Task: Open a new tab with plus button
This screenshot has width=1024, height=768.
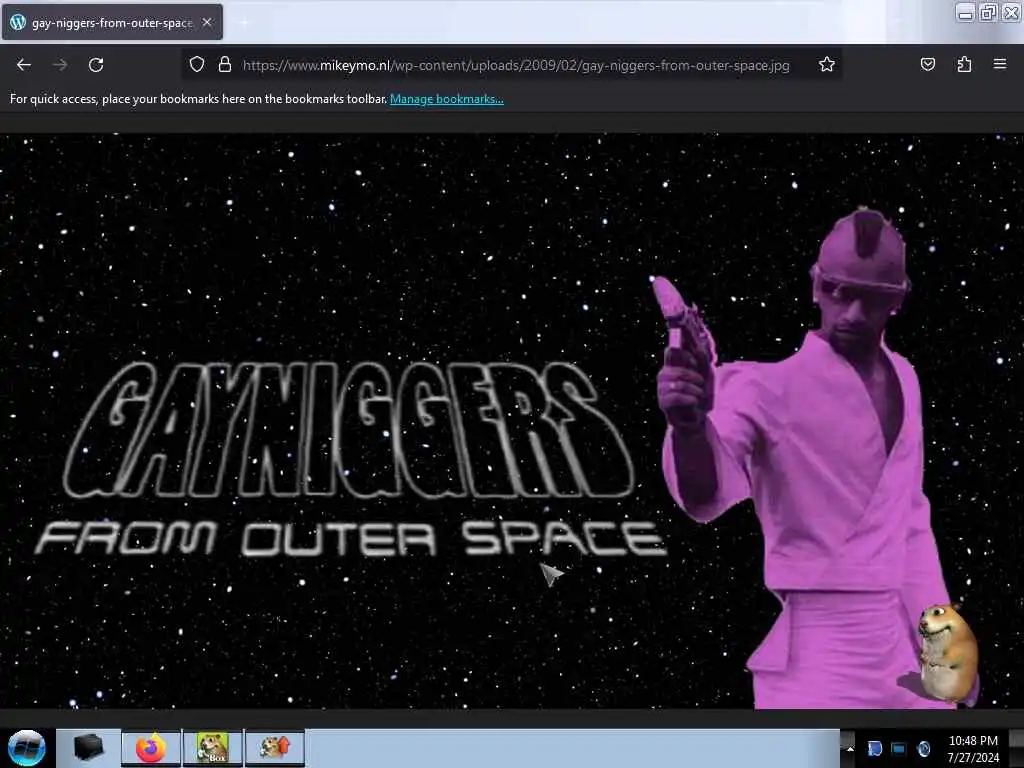Action: (x=245, y=23)
